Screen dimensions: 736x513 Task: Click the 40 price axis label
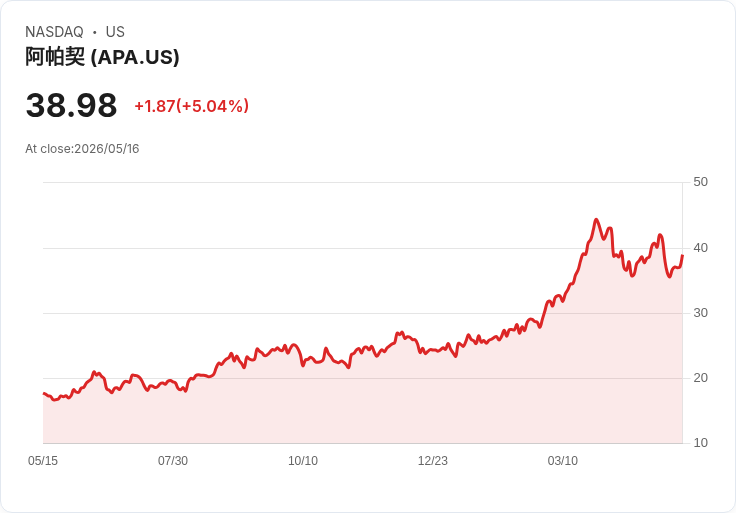700,248
